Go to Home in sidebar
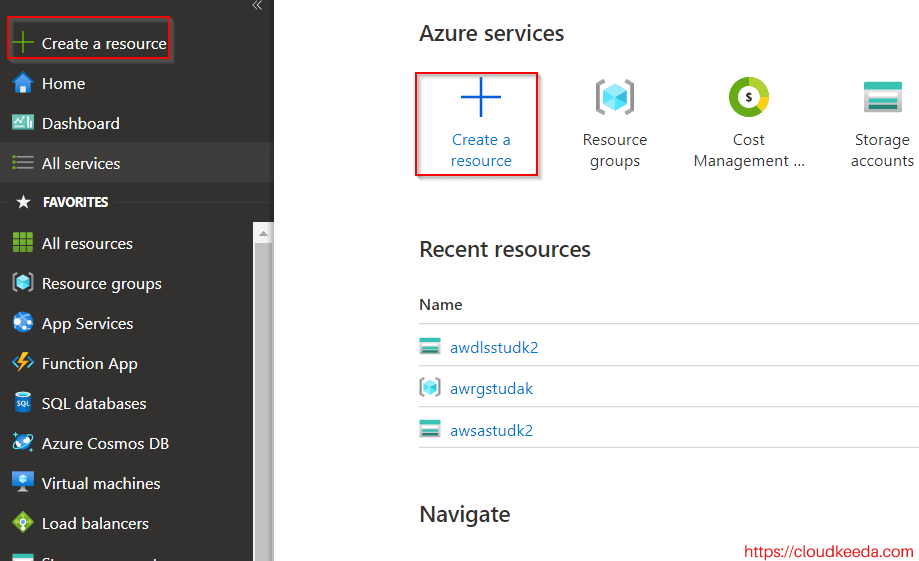The height and width of the screenshot is (561, 919). (63, 84)
